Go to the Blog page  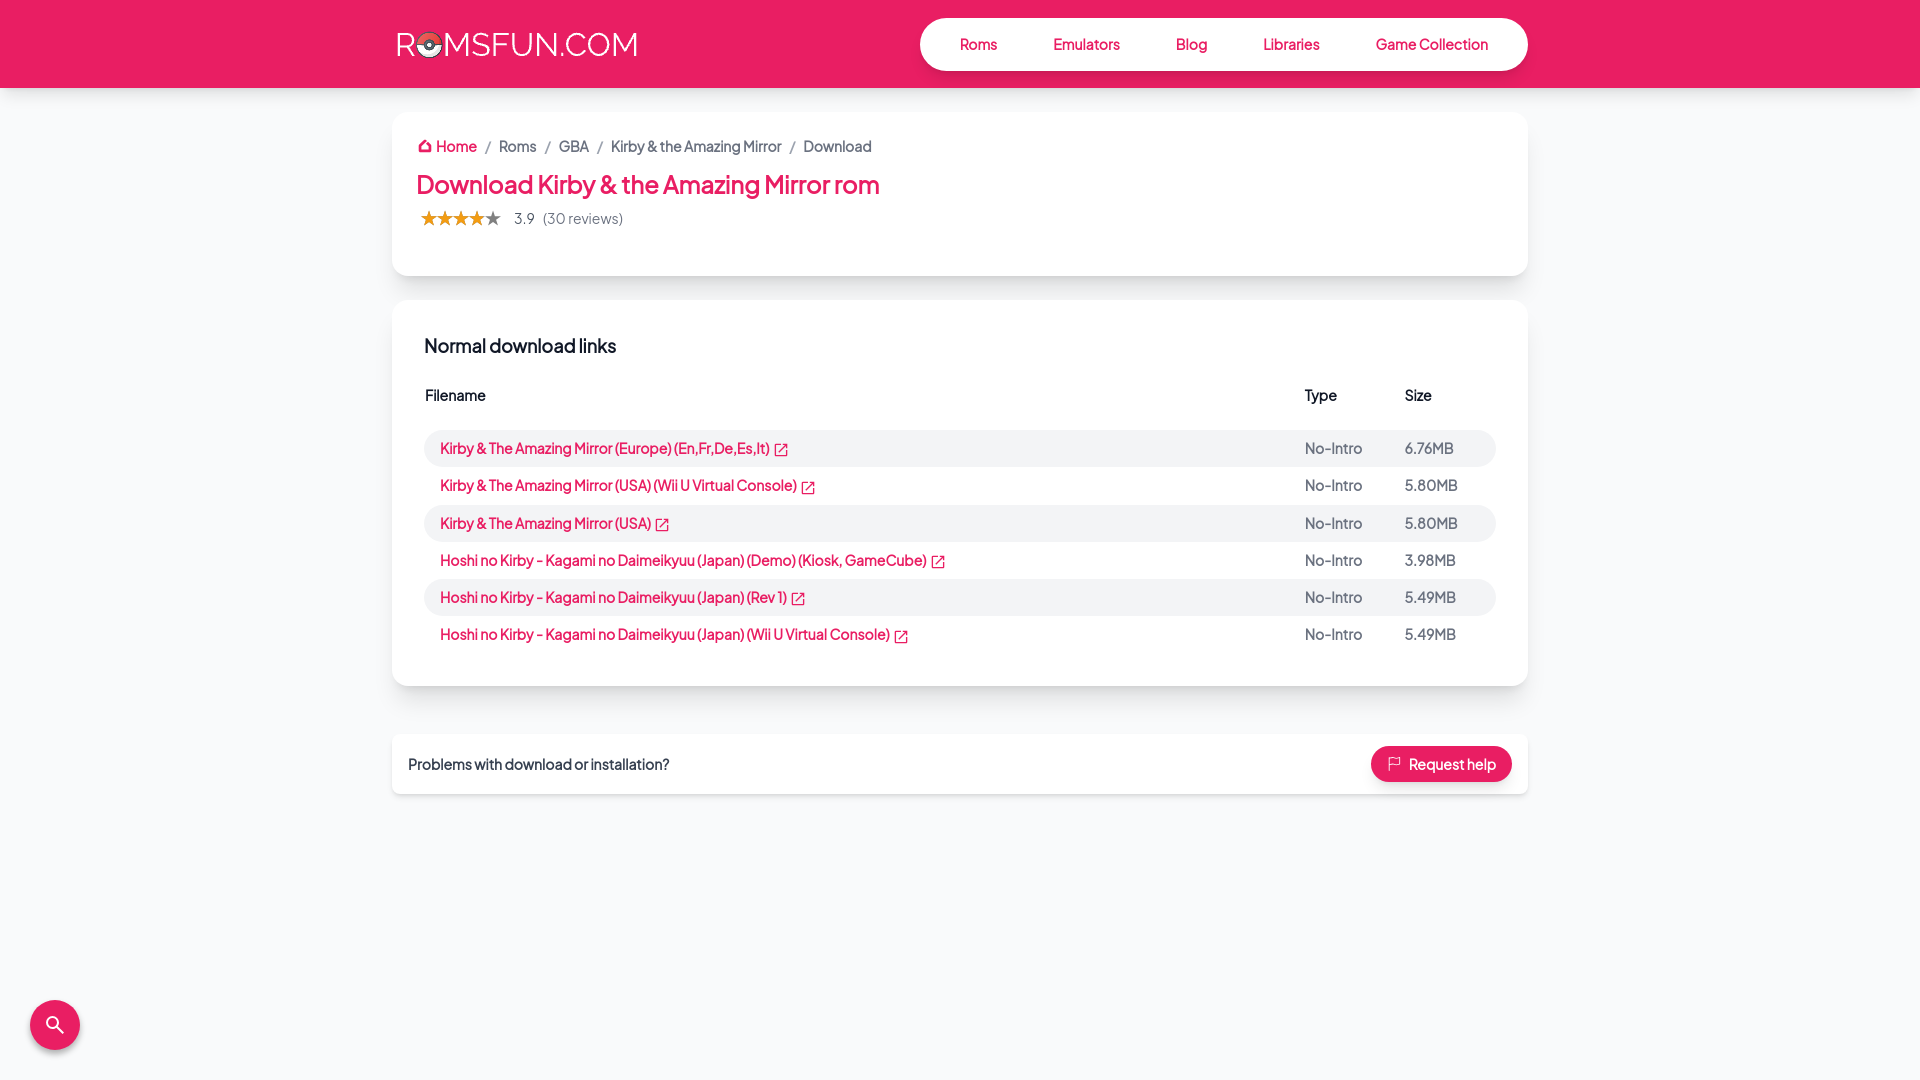(x=1191, y=44)
